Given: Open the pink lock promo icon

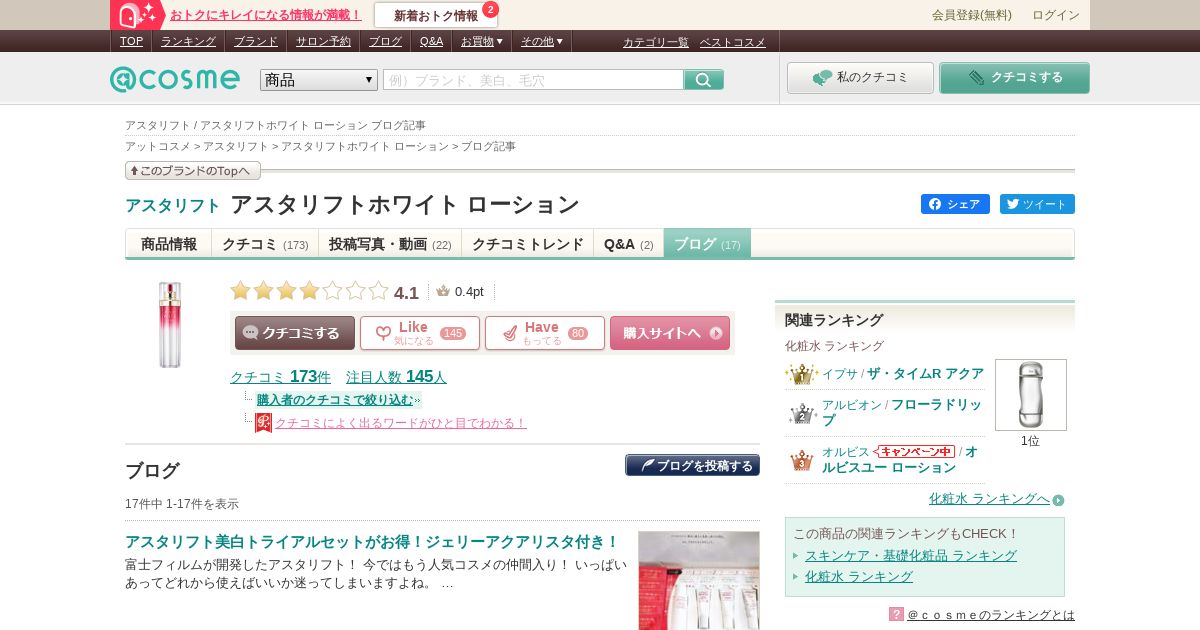Looking at the screenshot, I should click(138, 15).
